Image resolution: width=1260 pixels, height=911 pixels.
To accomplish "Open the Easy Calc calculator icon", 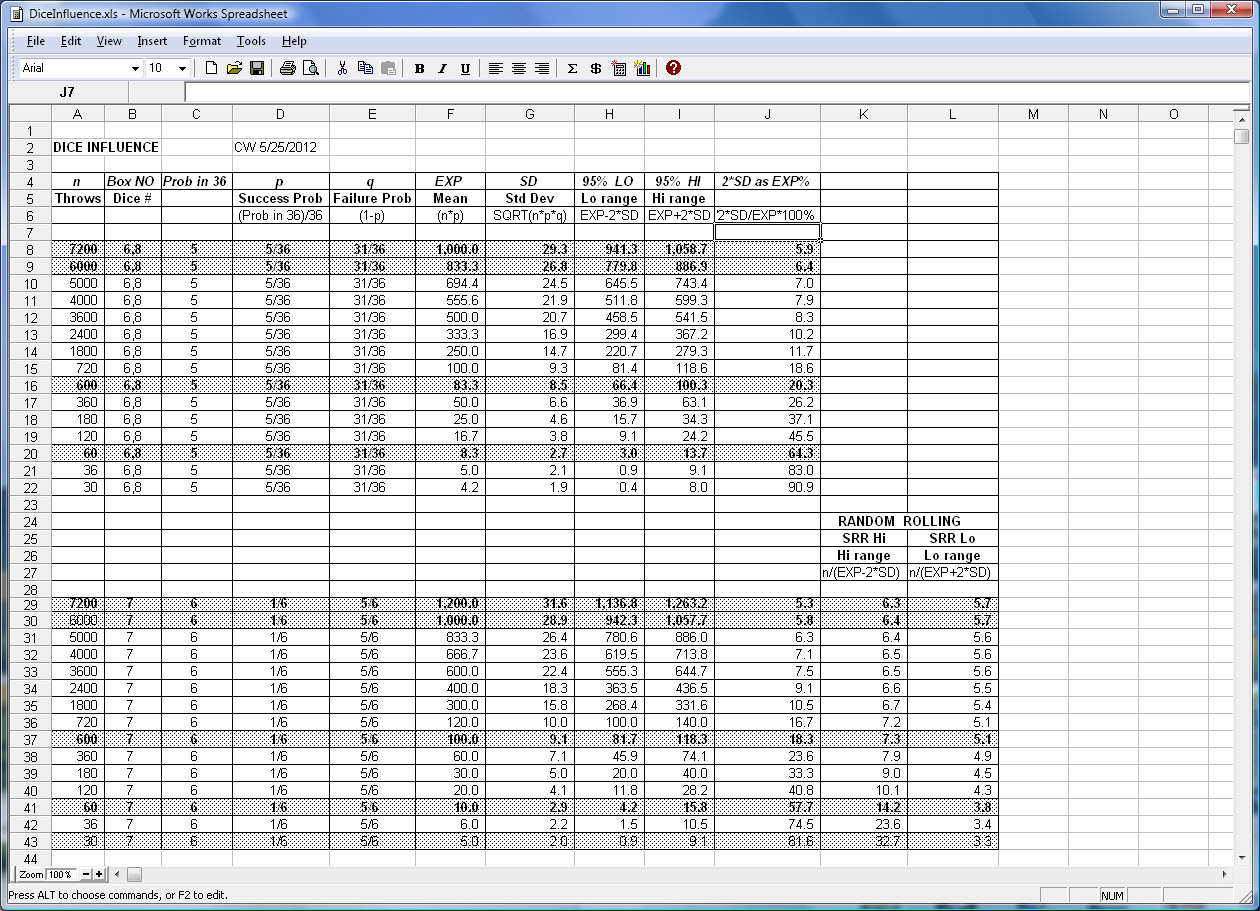I will 619,68.
